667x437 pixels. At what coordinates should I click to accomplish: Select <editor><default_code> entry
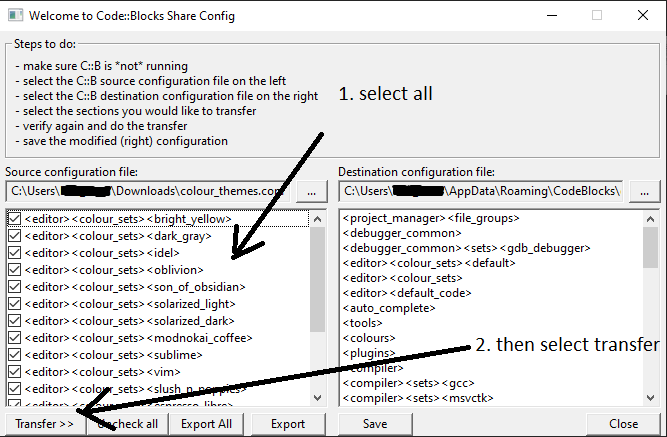point(407,293)
